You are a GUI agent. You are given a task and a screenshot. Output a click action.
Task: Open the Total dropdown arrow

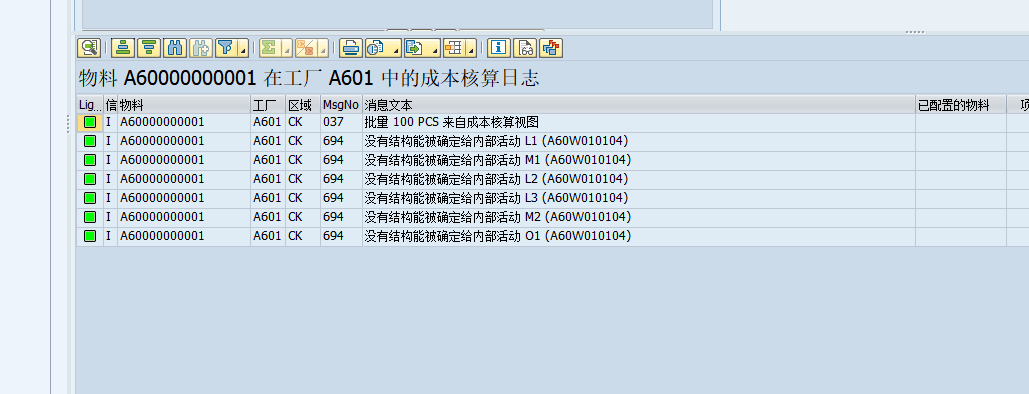(287, 49)
